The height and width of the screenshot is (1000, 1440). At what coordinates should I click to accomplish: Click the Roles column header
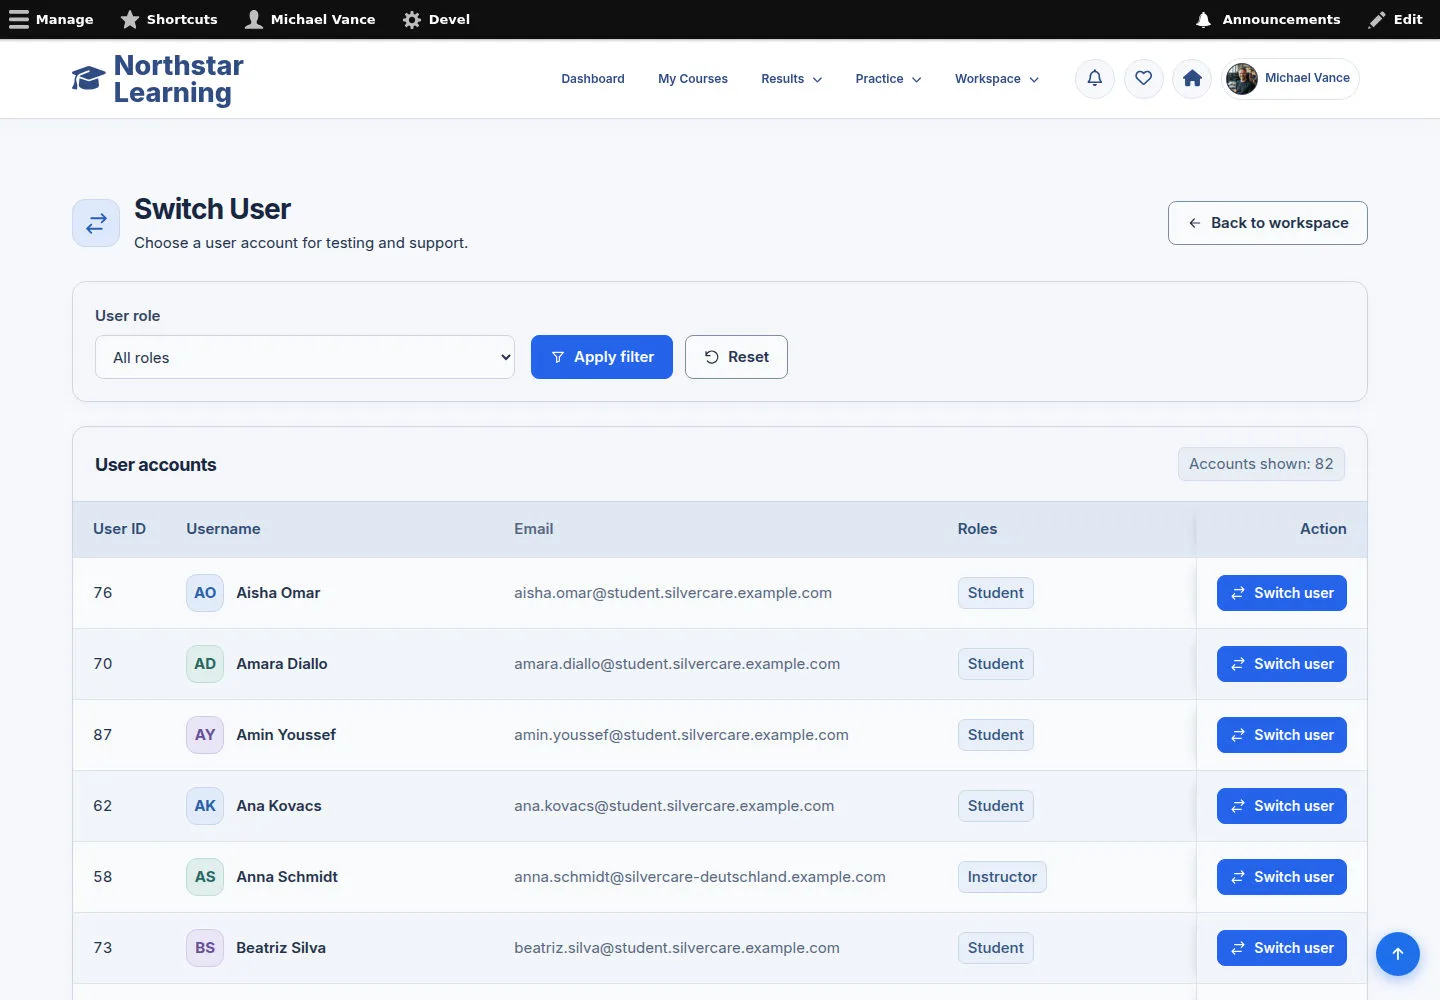point(977,529)
